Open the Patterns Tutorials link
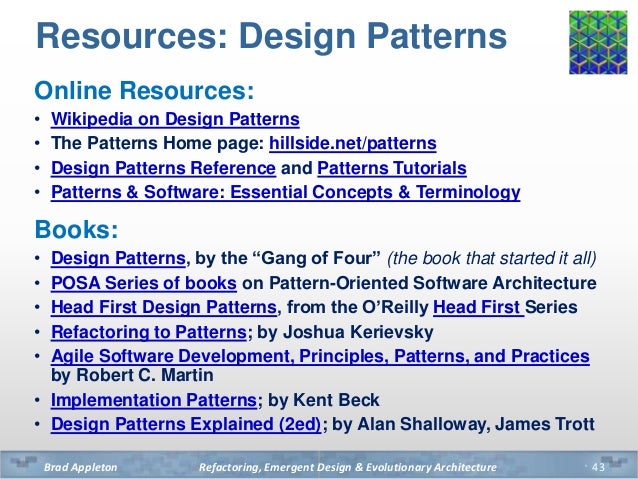This screenshot has height=479, width=638. [x=392, y=168]
